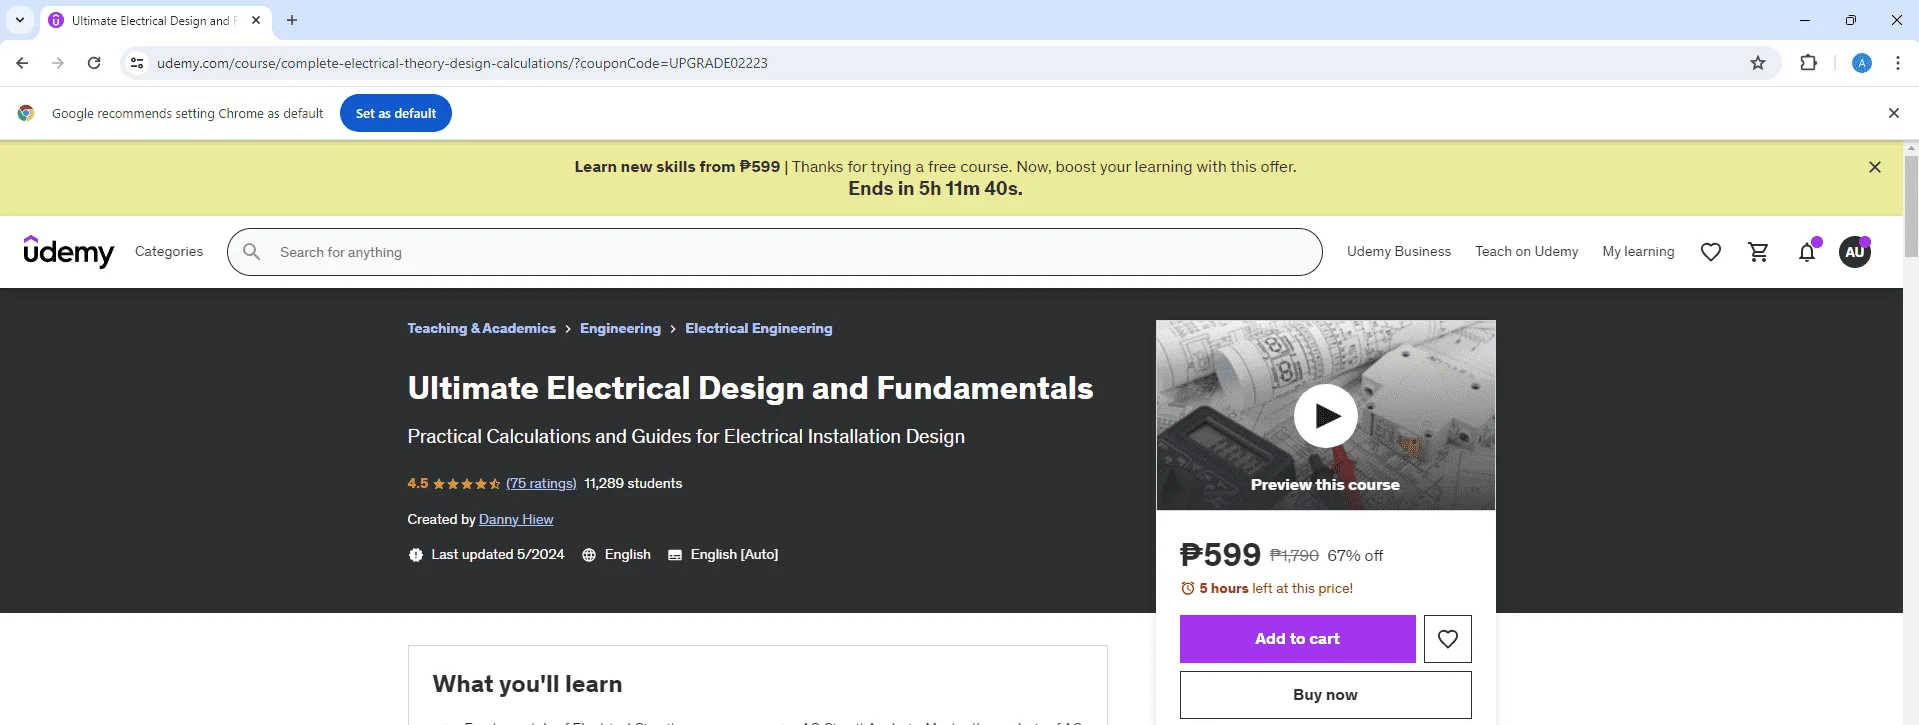Bookmark this page with the star icon
Screen dimensions: 1919x725
coord(1758,63)
